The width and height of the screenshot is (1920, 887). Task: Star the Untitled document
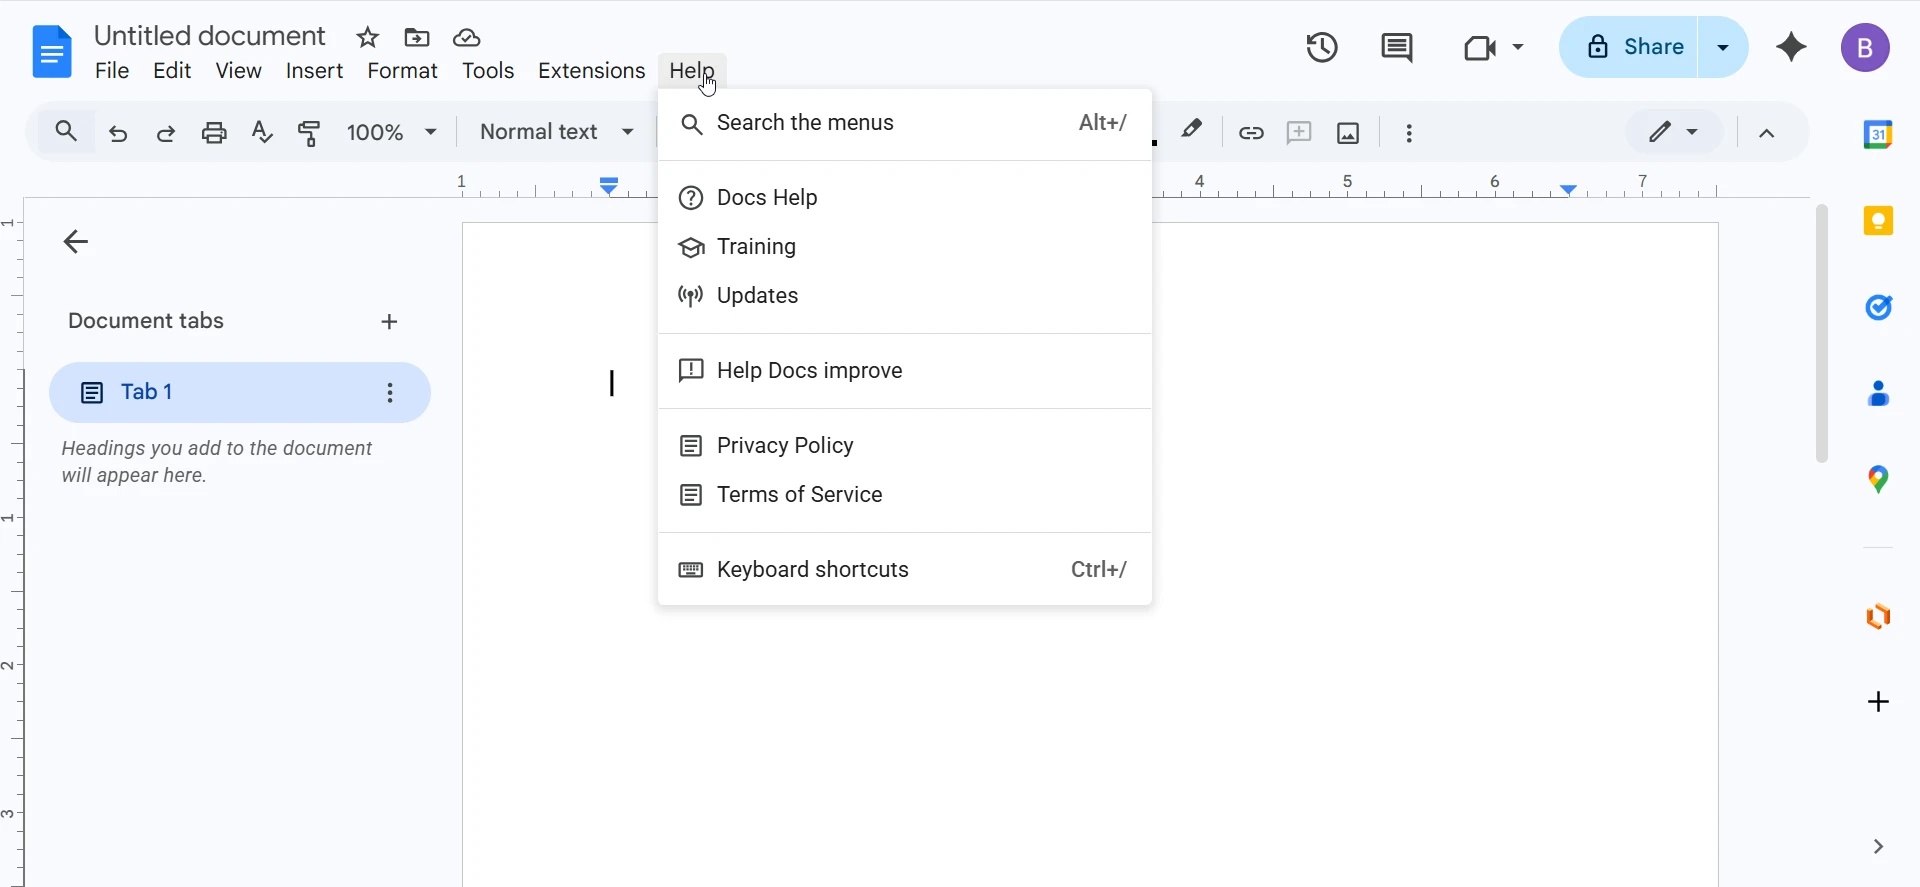pos(368,38)
